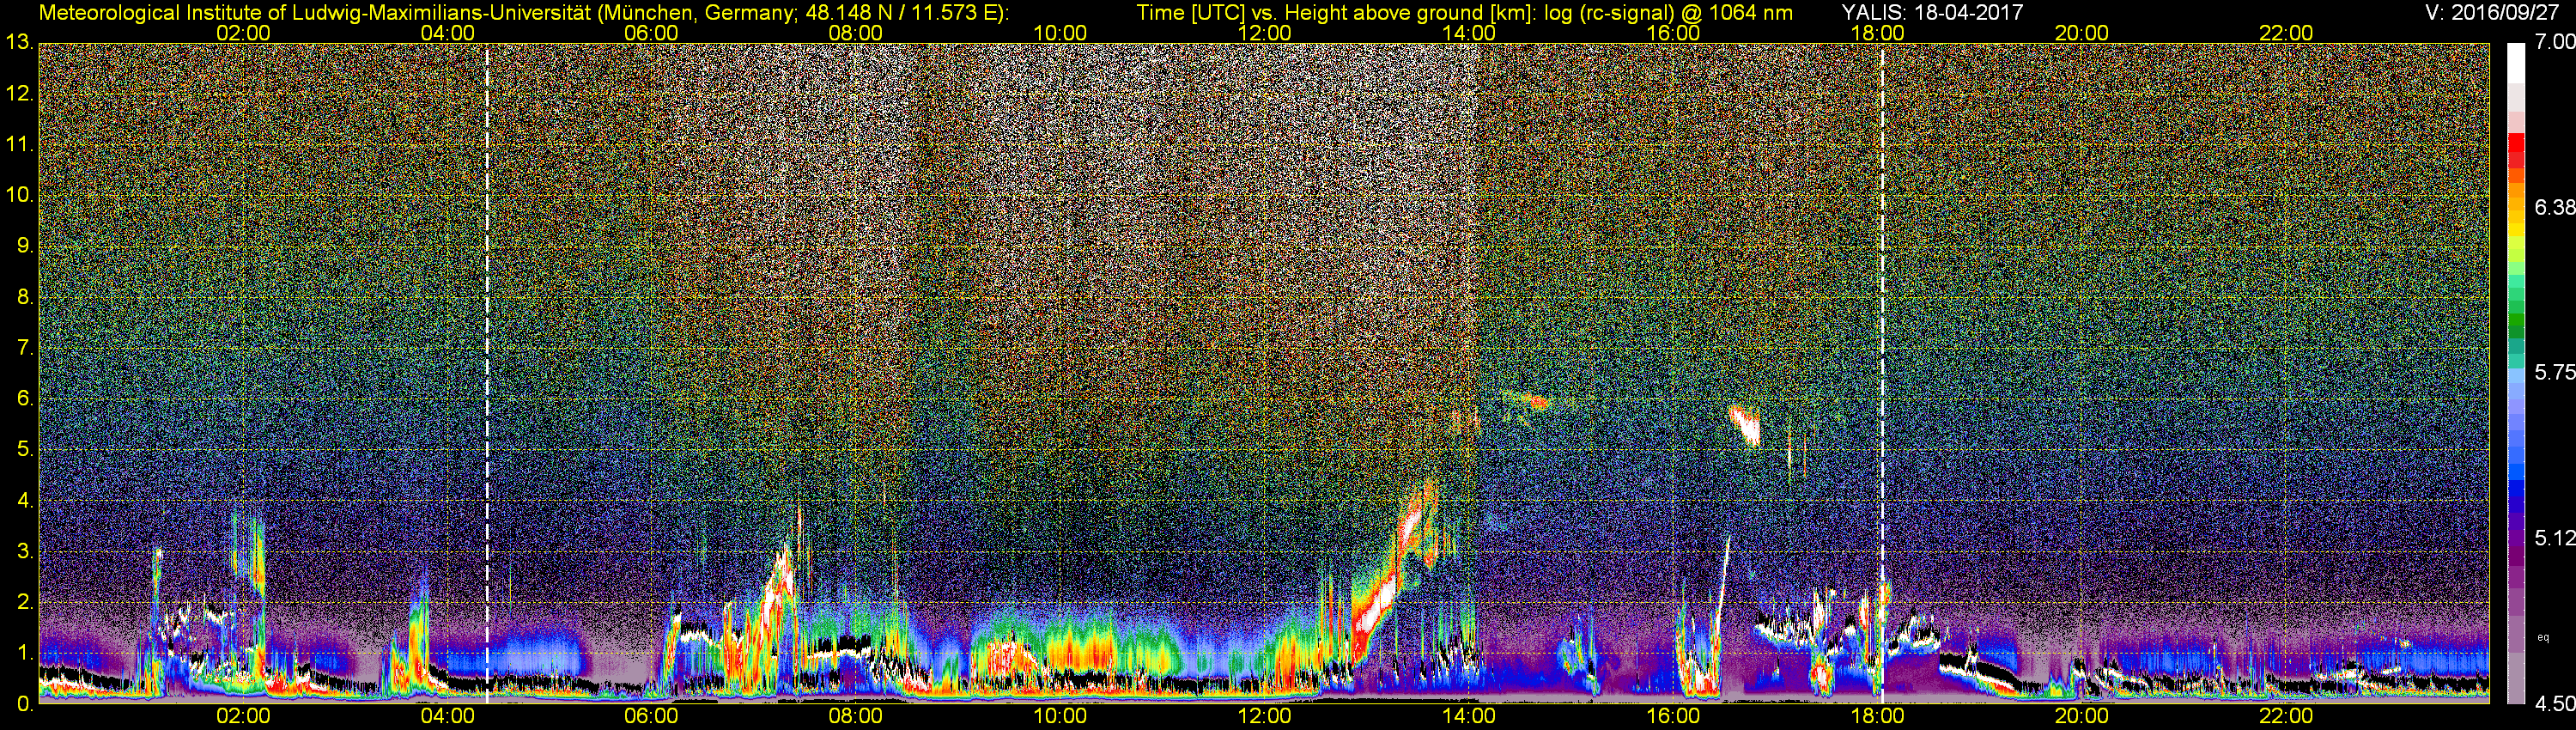Click the dashed white line near 18:00
The height and width of the screenshot is (730, 2576).
pyautogui.click(x=1882, y=373)
